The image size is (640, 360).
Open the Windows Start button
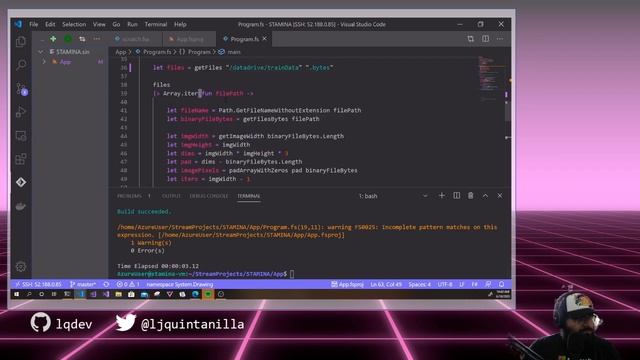click(16, 294)
